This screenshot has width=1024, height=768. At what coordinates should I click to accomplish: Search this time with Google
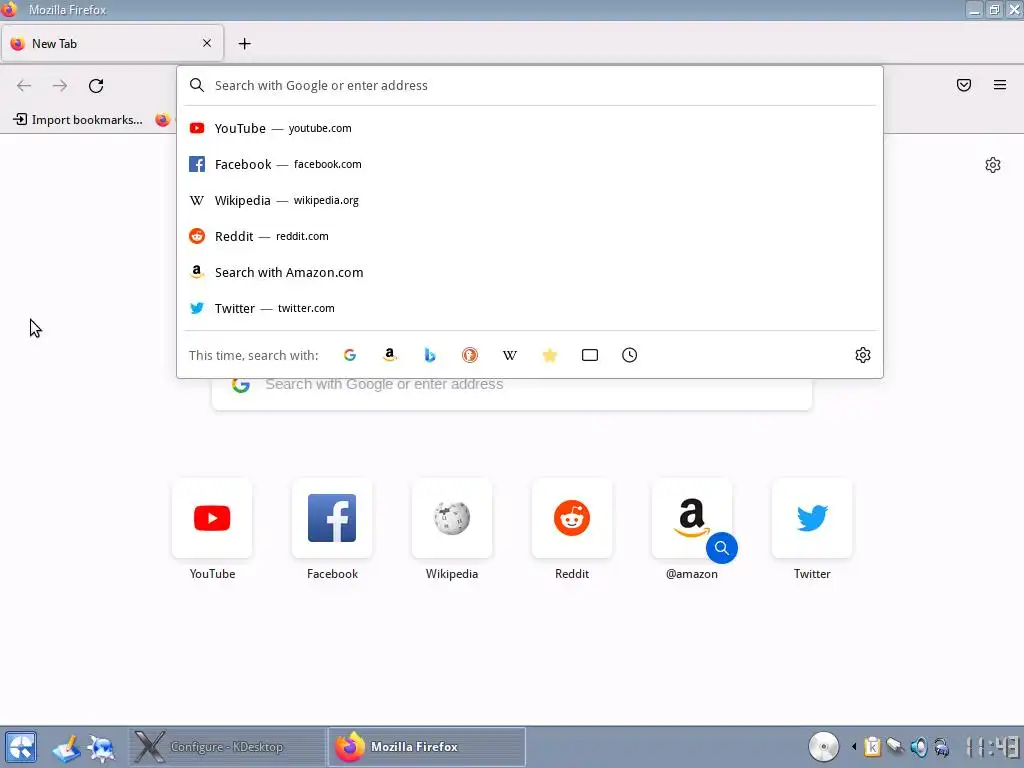coord(350,355)
